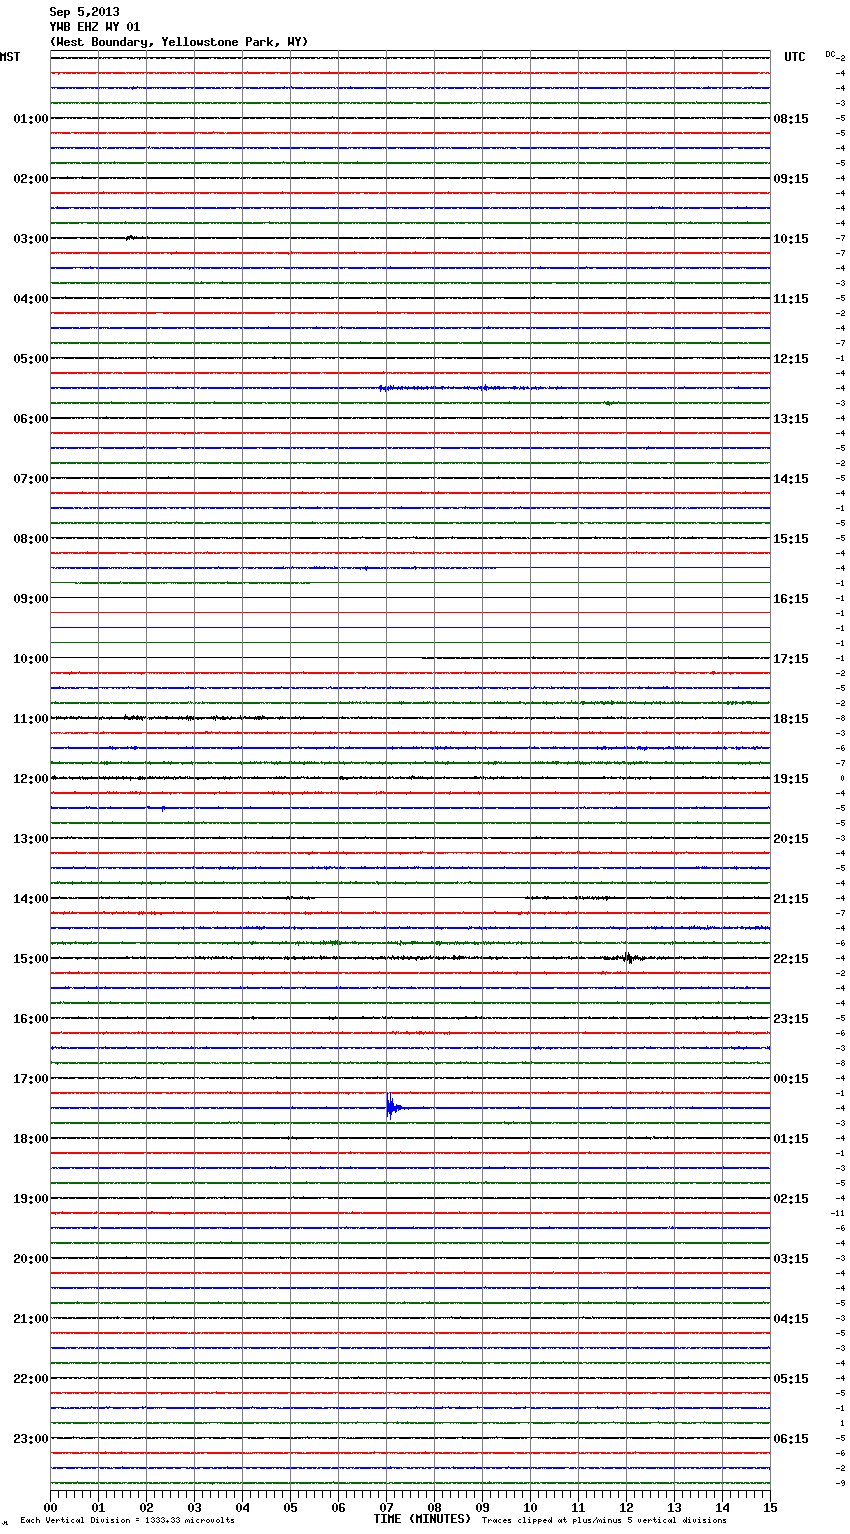850x1534 pixels.
Task: Select the 19:00 MST row label
Action: coord(31,1199)
